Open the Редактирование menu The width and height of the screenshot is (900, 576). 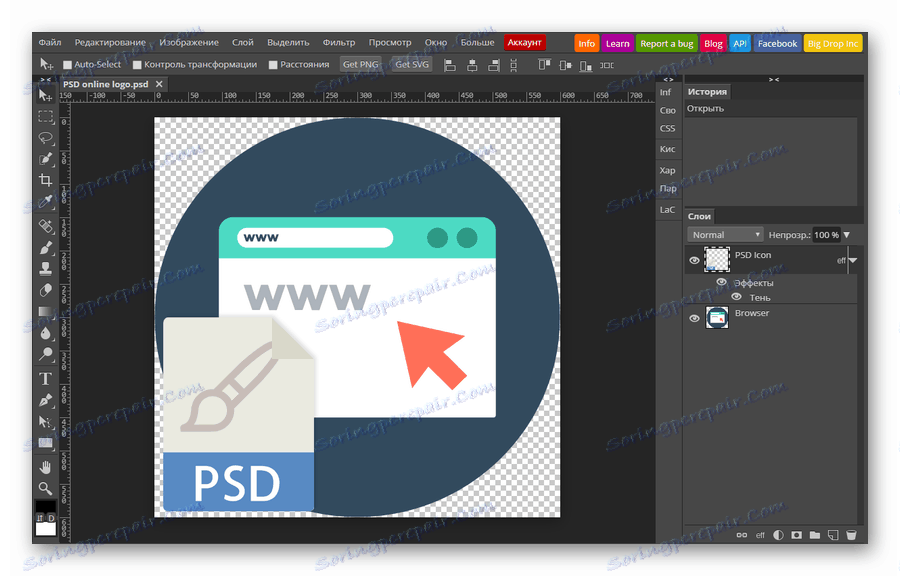(110, 42)
